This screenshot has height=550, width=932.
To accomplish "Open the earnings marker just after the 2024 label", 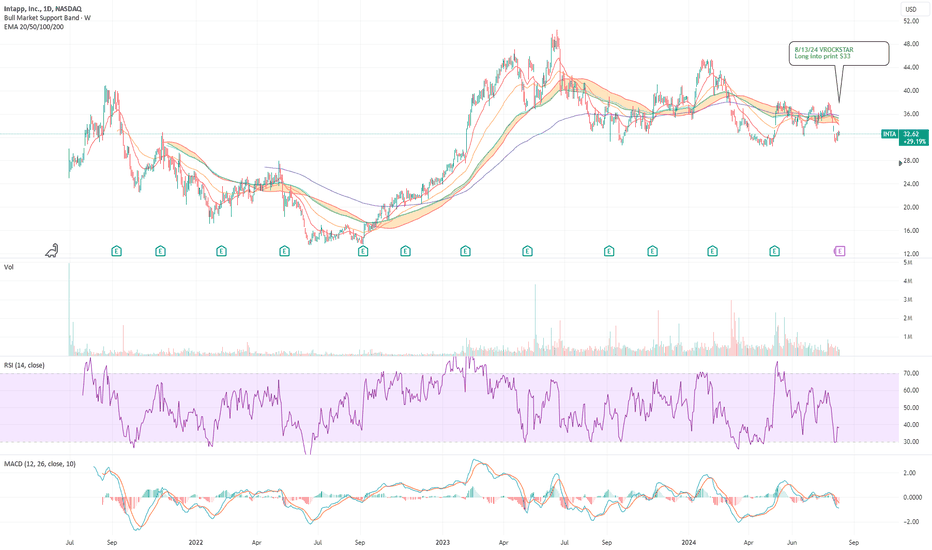I will pos(712,252).
